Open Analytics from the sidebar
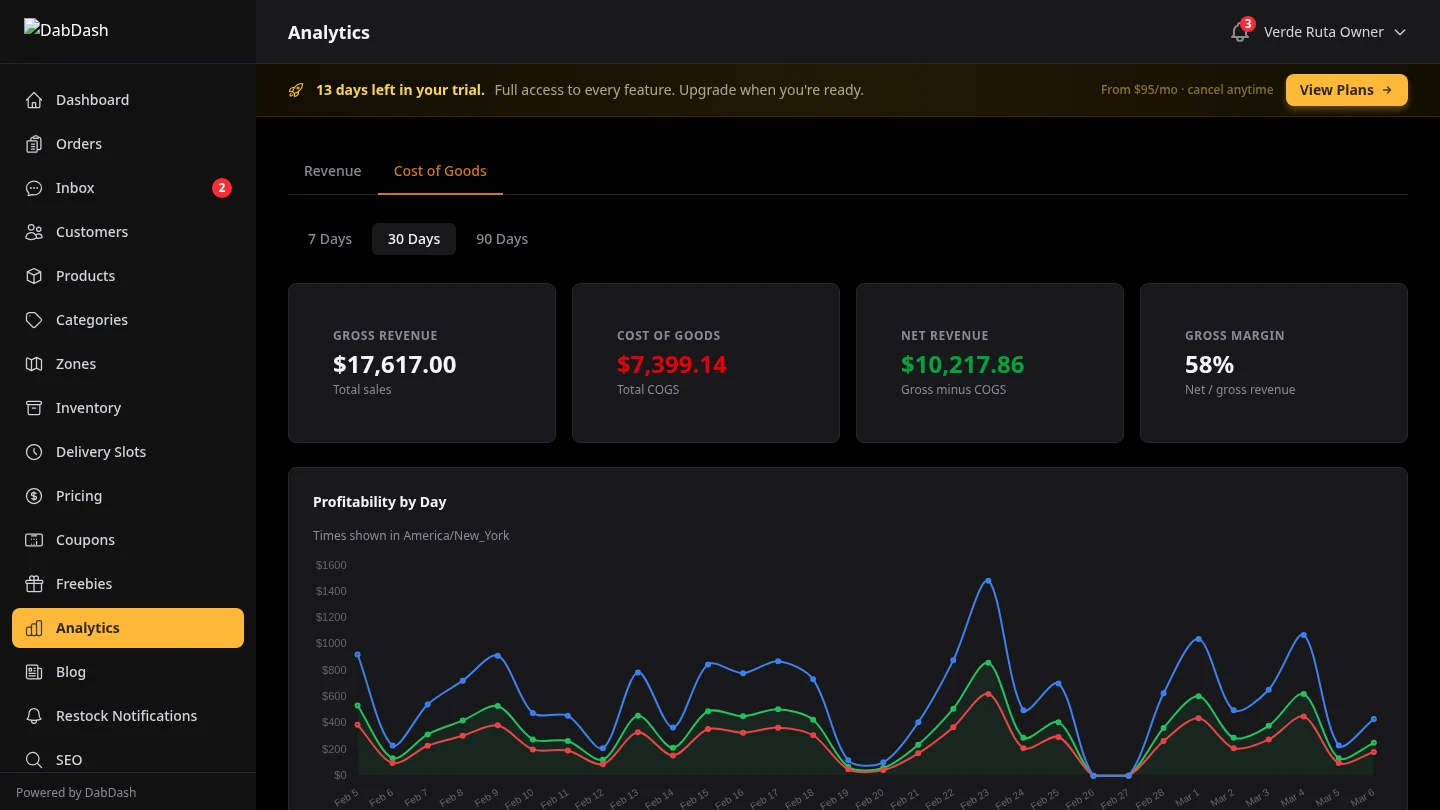Image resolution: width=1440 pixels, height=810 pixels. [x=88, y=628]
